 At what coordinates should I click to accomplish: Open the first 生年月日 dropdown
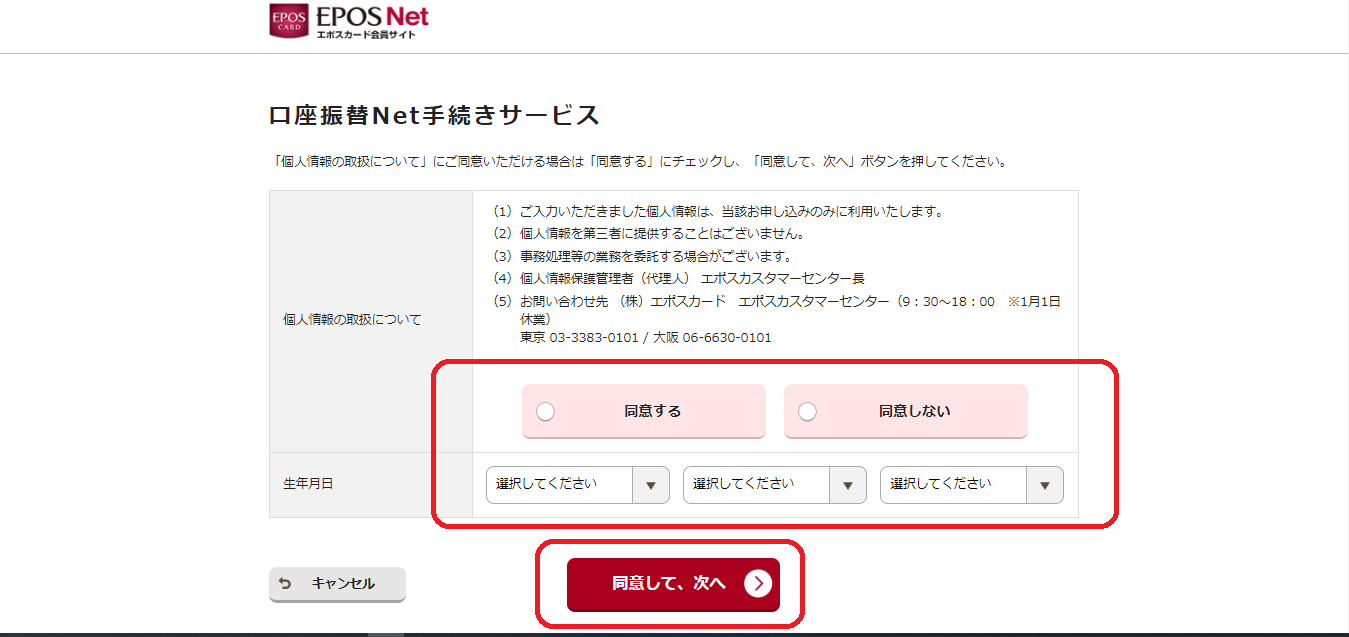click(x=577, y=484)
